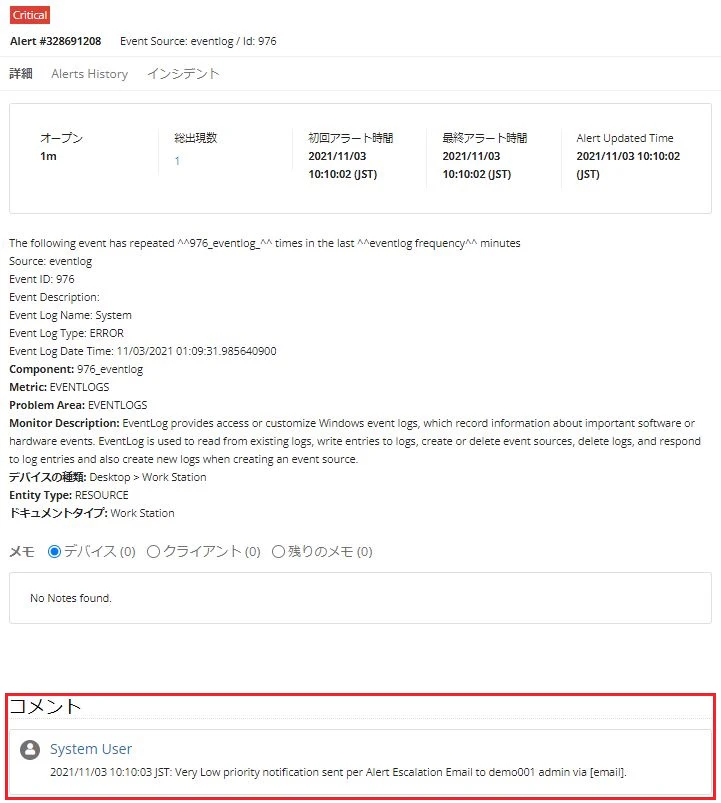This screenshot has height=803, width=721.
Task: Click the Event Log Type: ERROR line
Action: click(x=67, y=333)
